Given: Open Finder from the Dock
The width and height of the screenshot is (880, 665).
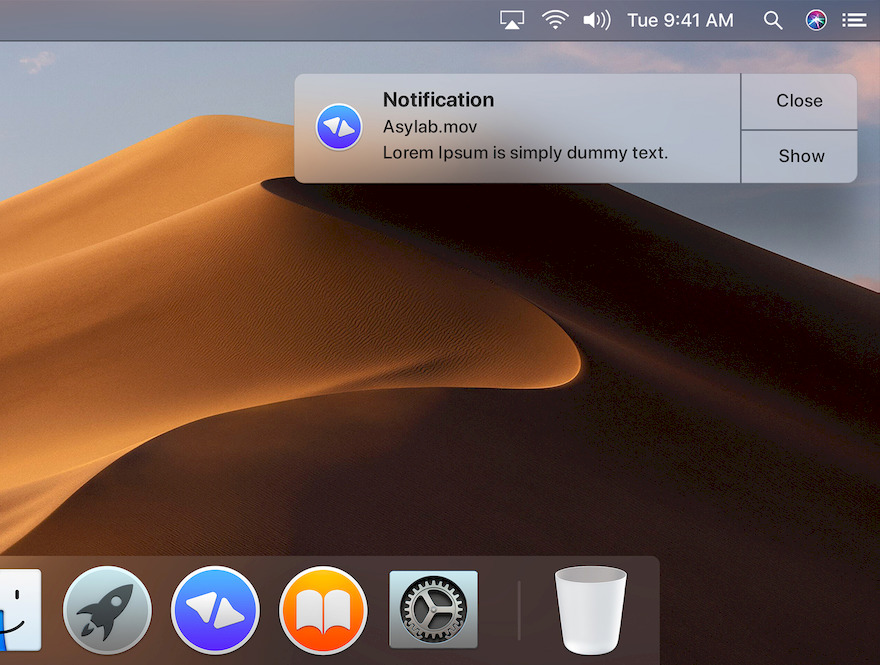Looking at the screenshot, I should (20, 610).
